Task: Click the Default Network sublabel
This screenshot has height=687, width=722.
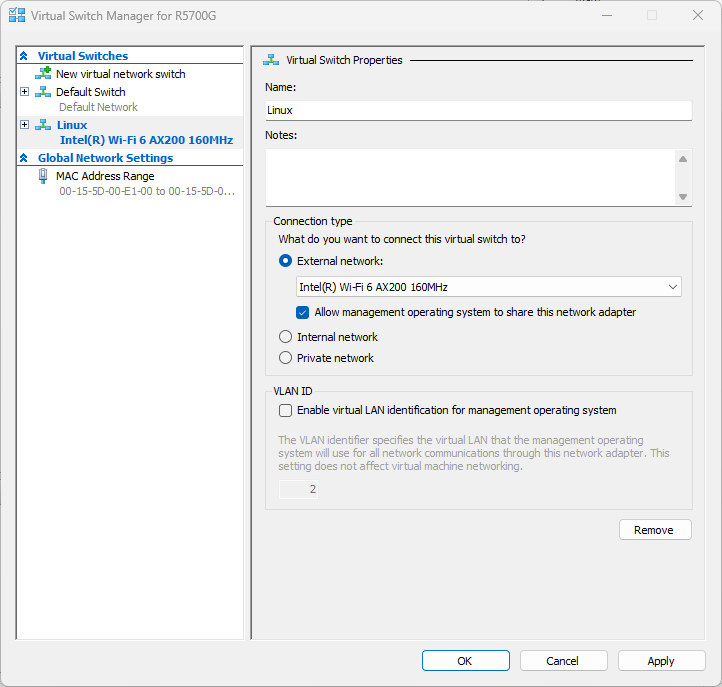Action: 99,107
